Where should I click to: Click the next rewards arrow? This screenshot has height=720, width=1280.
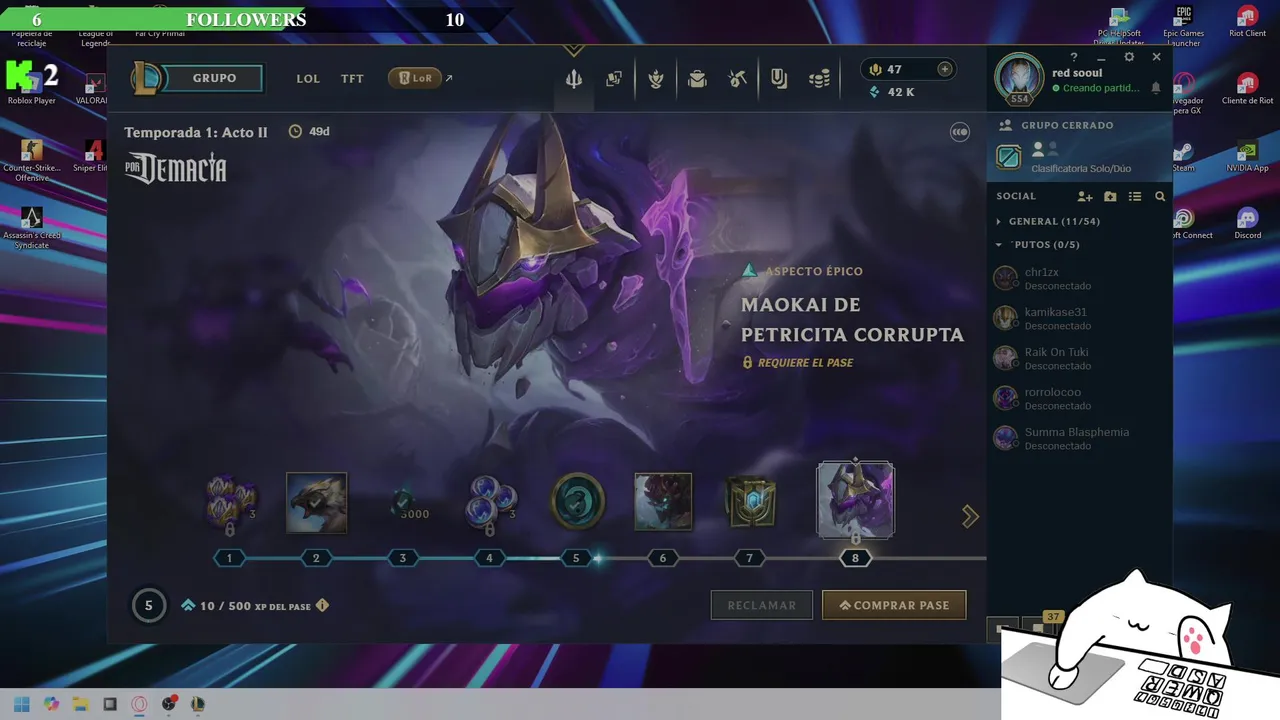click(969, 516)
